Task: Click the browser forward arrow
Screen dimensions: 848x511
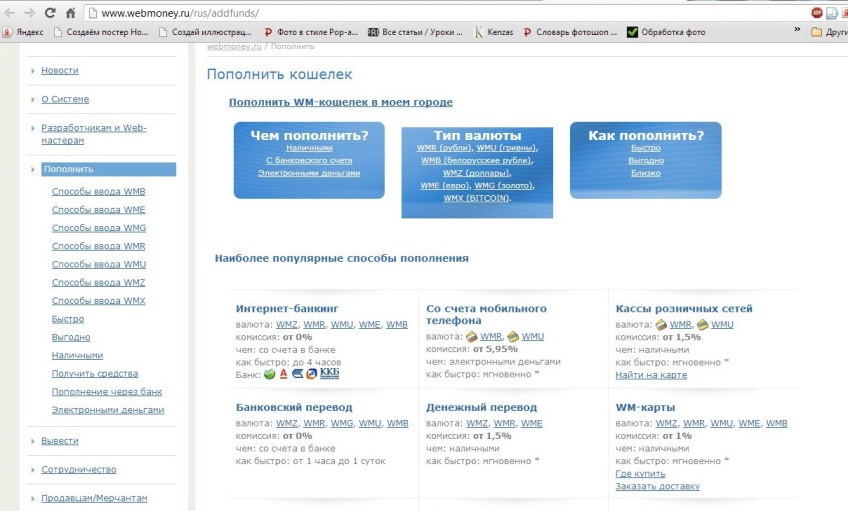Action: [x=30, y=13]
